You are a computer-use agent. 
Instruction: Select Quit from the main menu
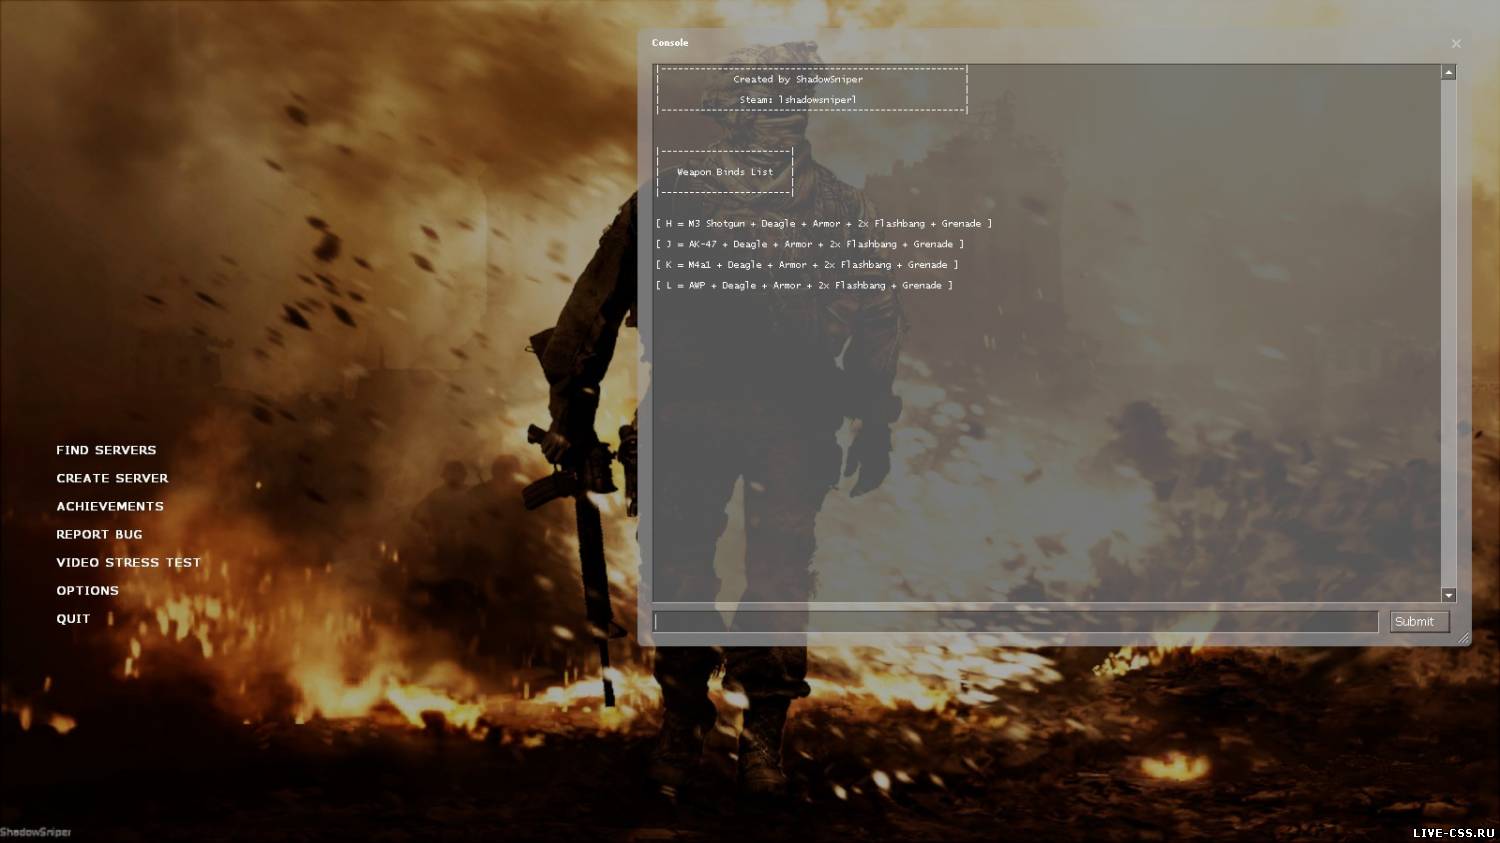click(x=73, y=618)
